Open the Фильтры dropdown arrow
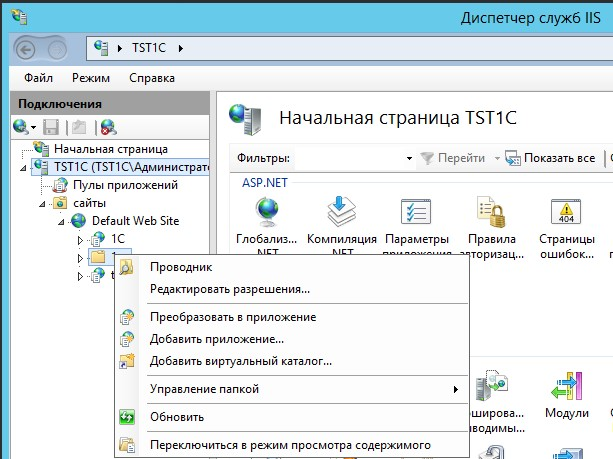The height and width of the screenshot is (459, 613). [409, 158]
